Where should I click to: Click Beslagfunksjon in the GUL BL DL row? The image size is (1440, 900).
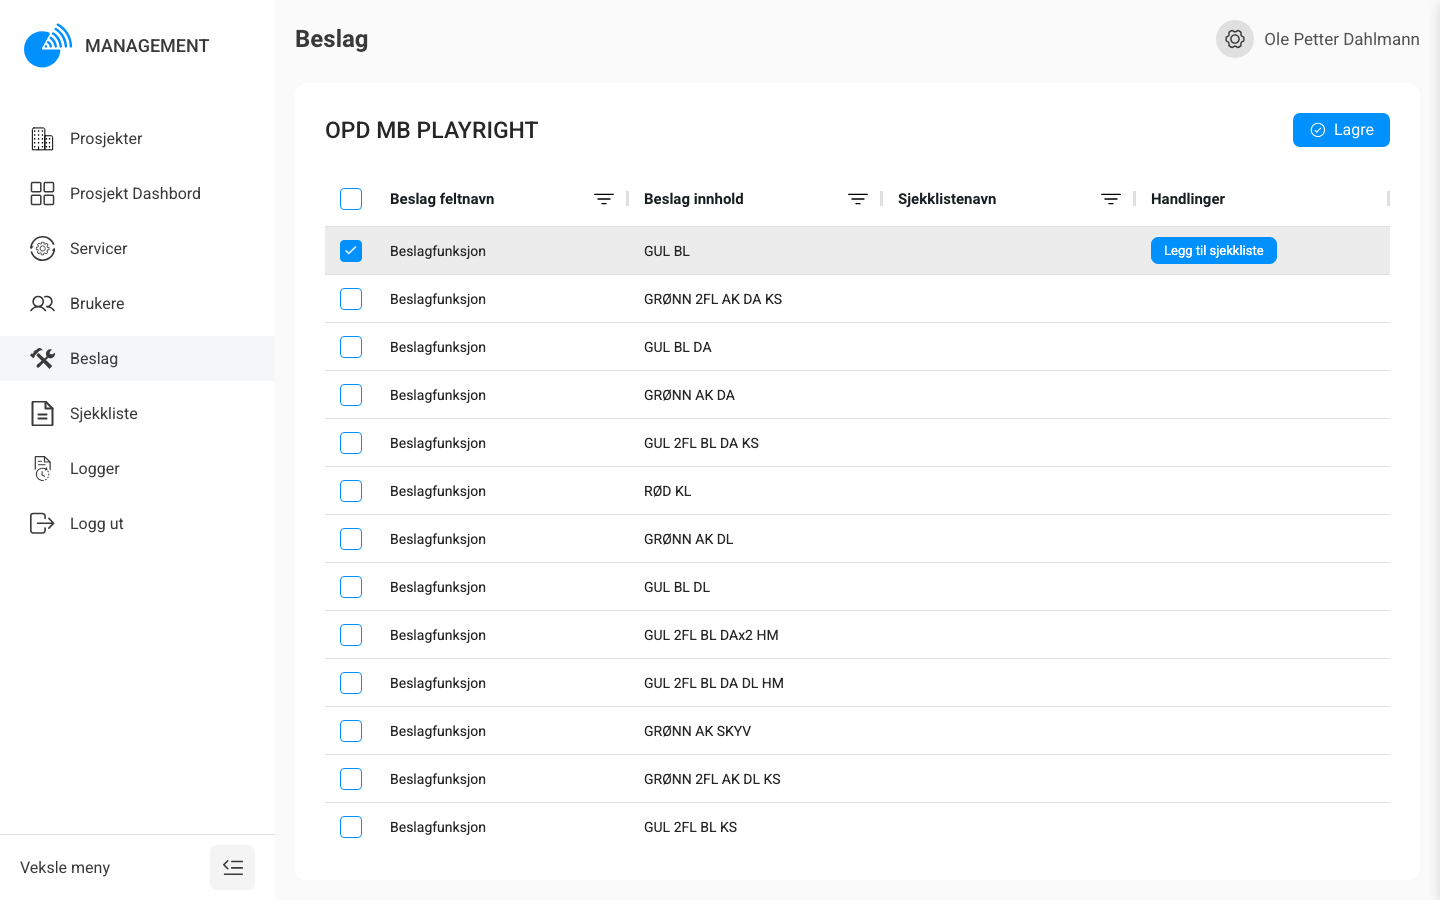[x=438, y=587]
